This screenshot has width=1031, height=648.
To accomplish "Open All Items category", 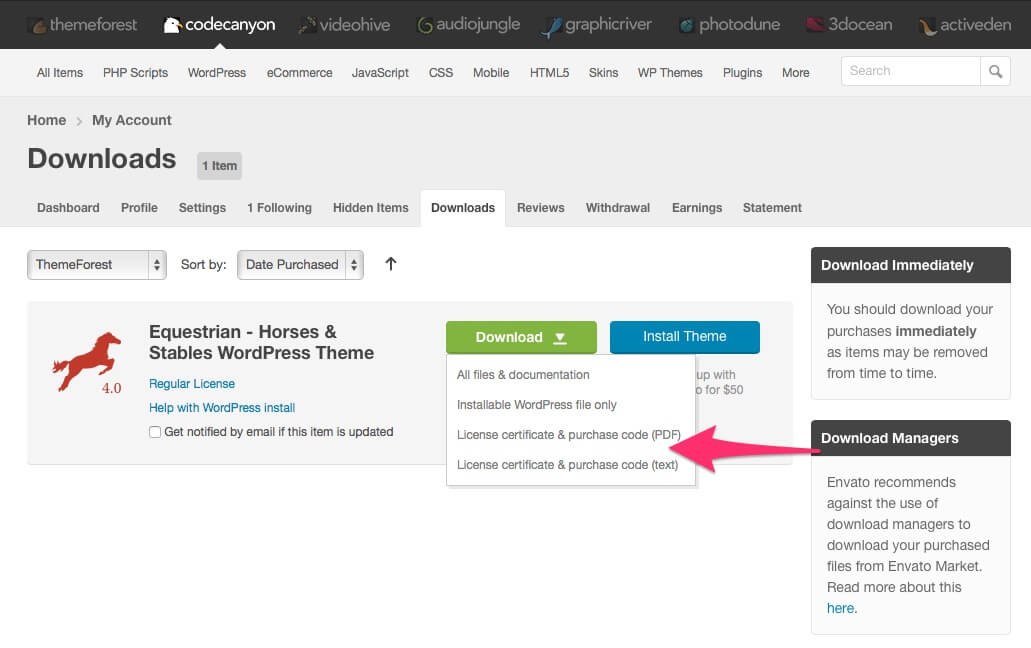I will [60, 73].
